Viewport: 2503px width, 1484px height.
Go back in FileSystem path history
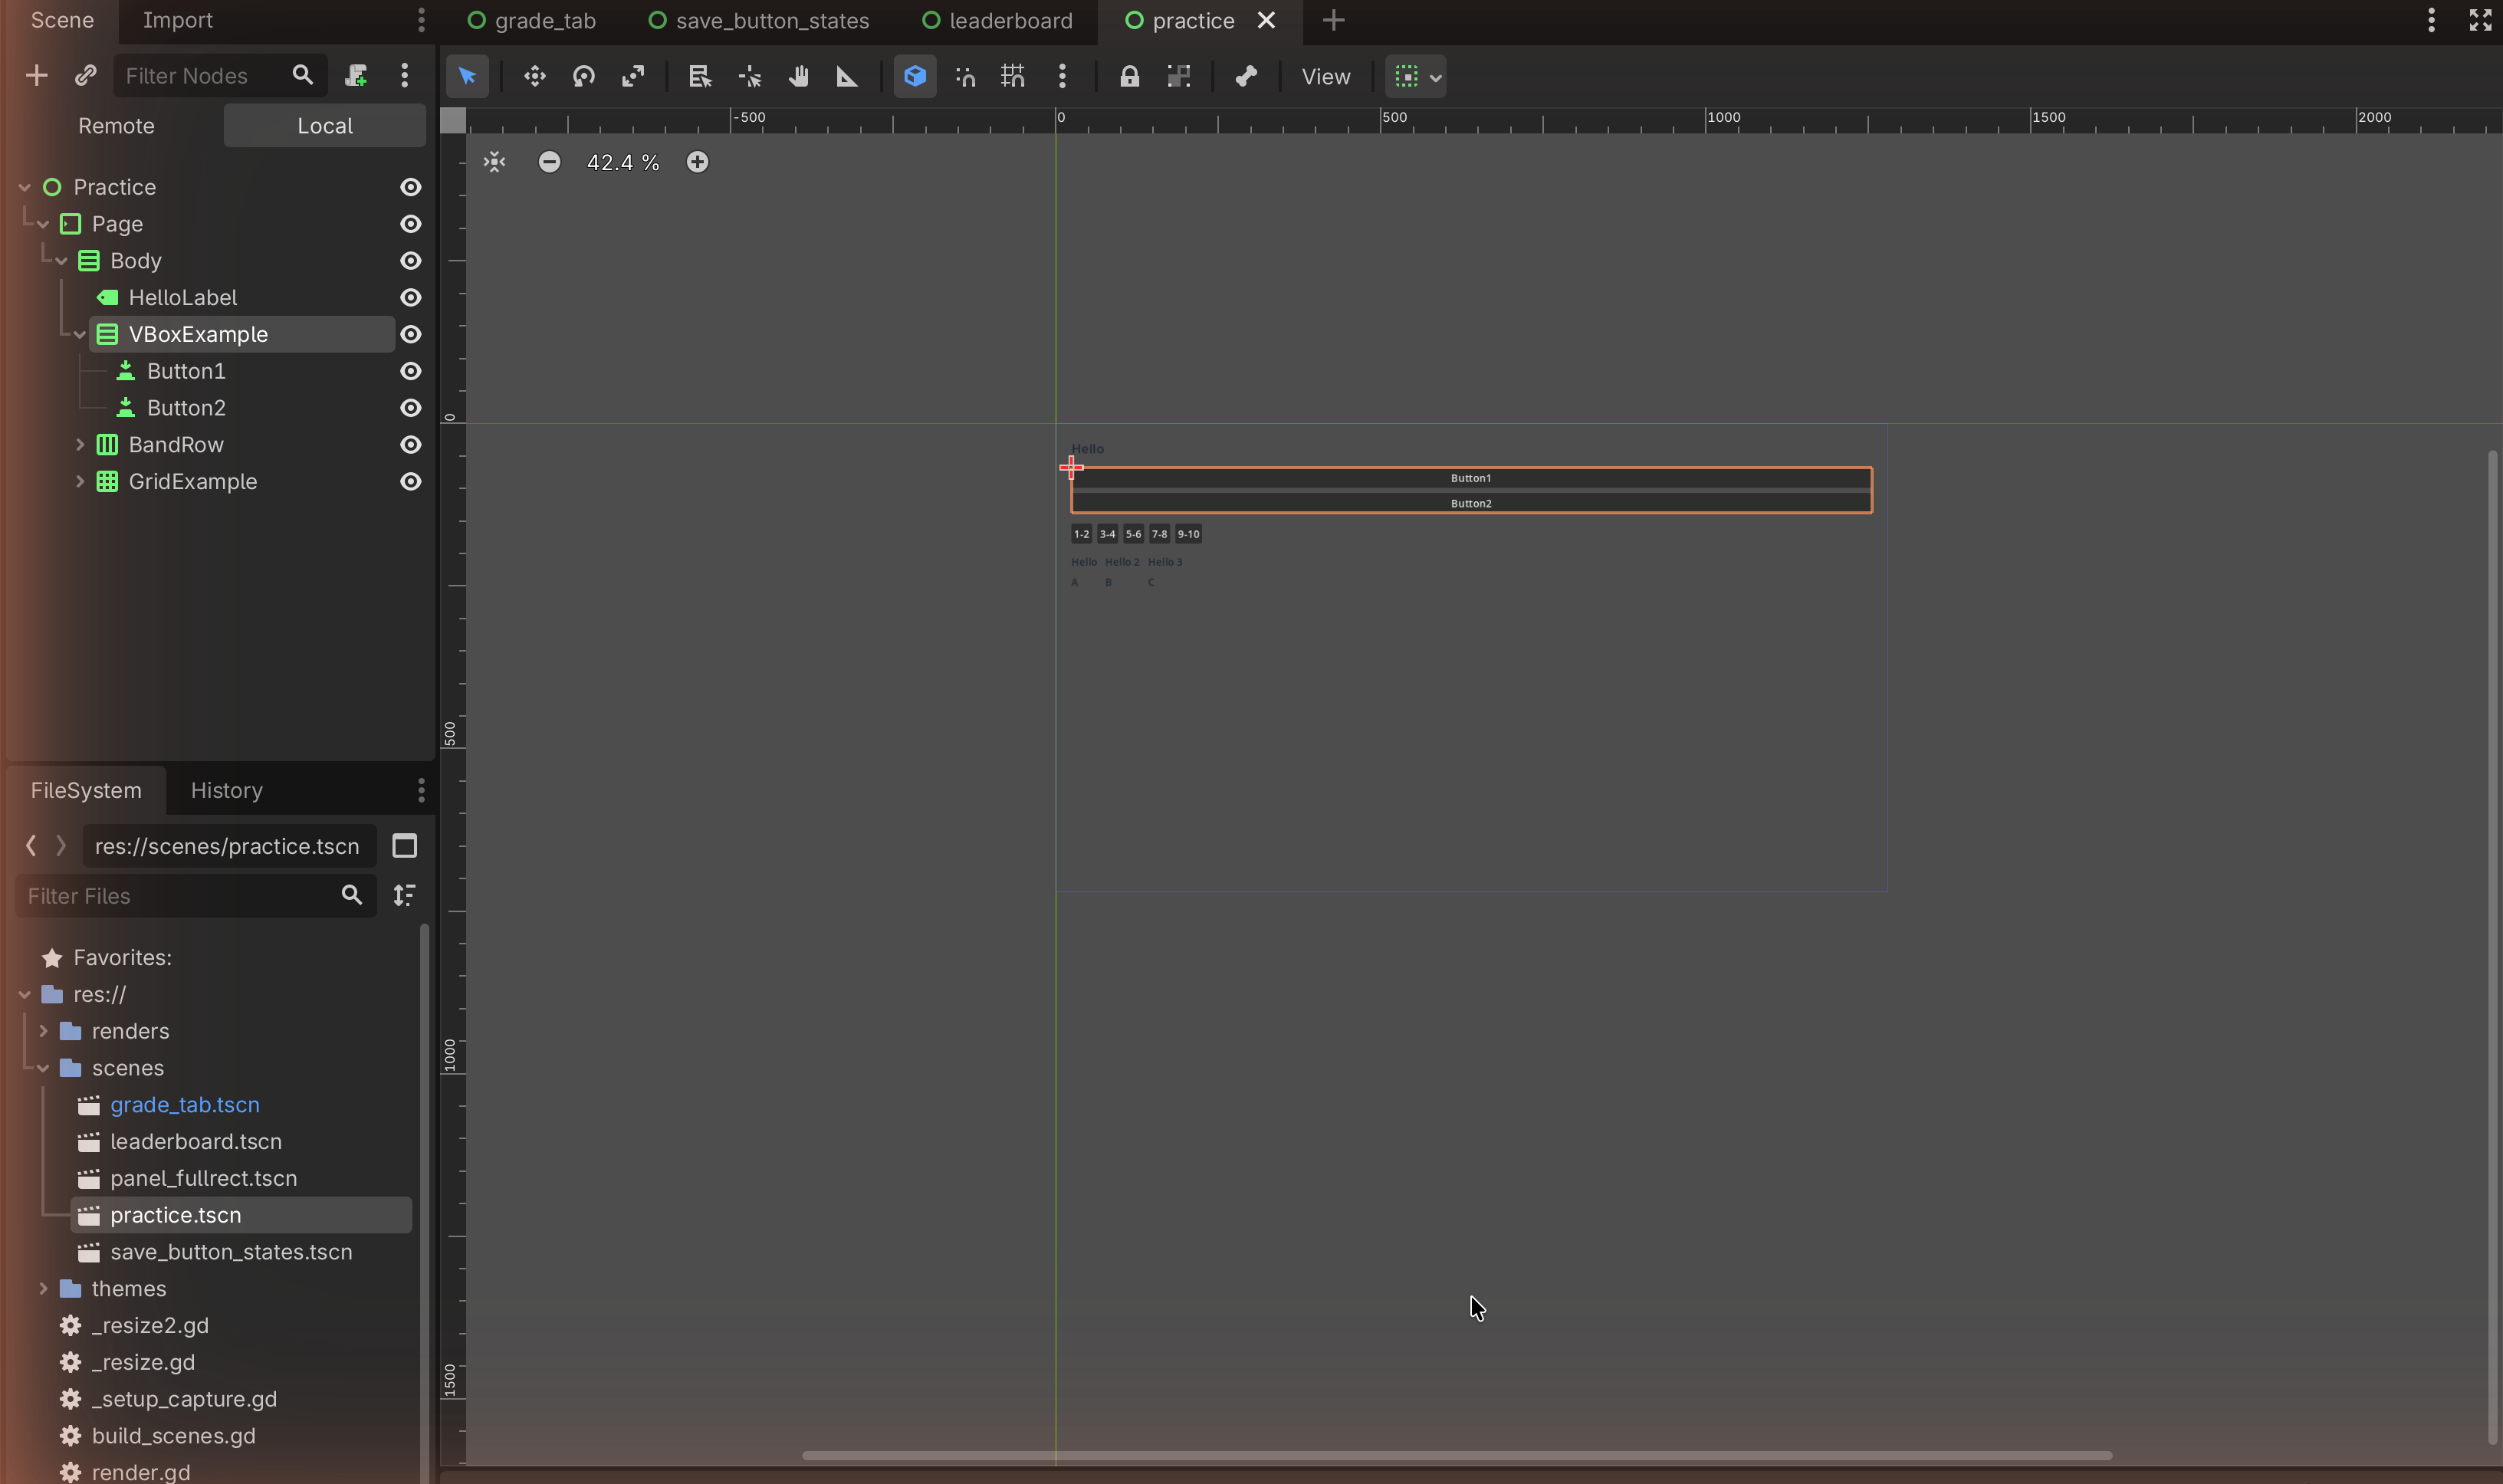click(x=31, y=846)
